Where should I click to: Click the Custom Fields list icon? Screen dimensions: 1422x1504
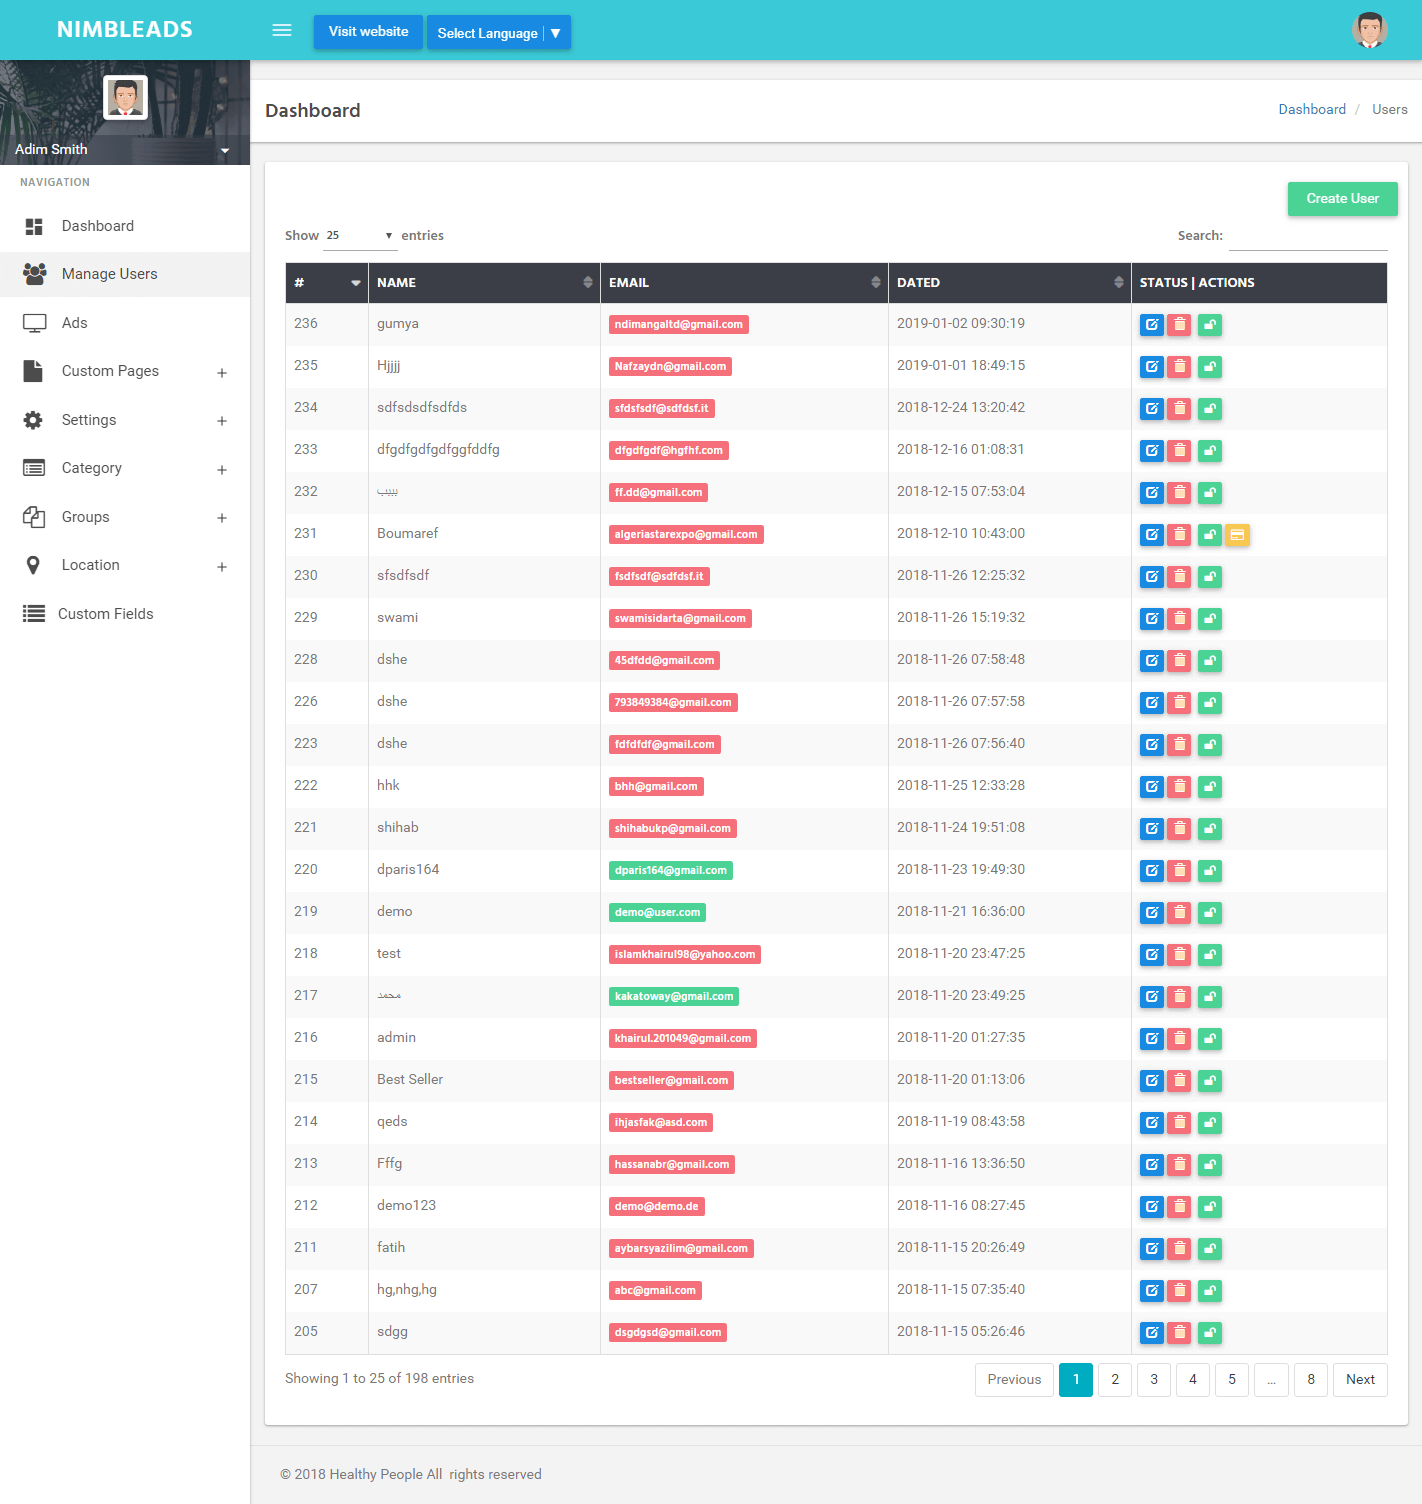35,613
